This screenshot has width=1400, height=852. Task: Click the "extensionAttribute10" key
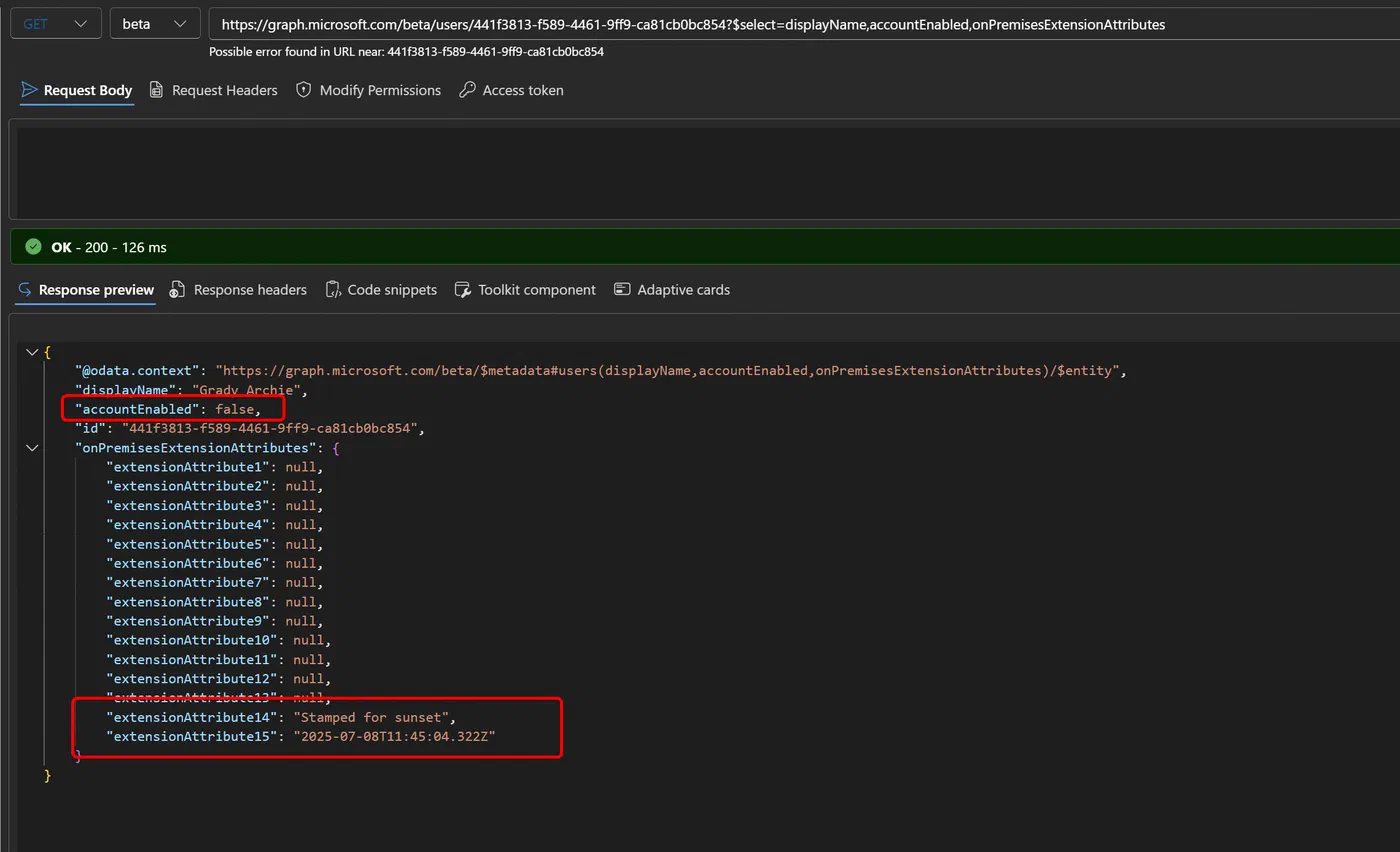[192, 640]
